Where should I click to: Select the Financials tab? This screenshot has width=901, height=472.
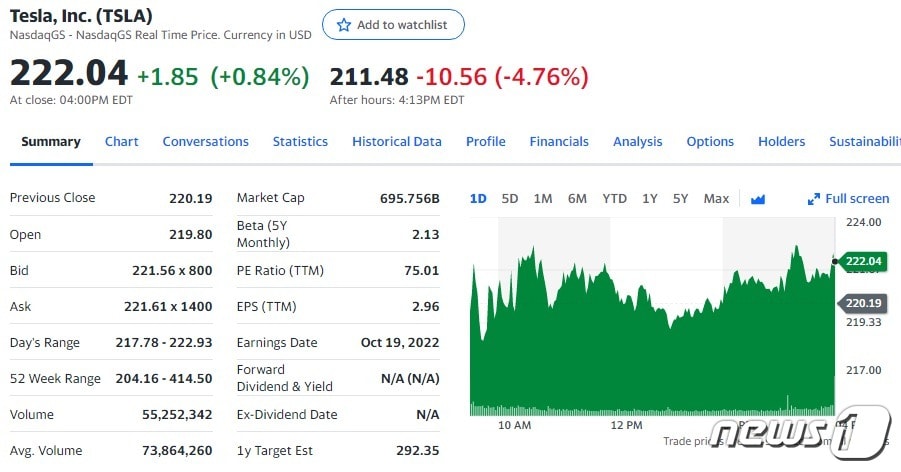coord(559,142)
